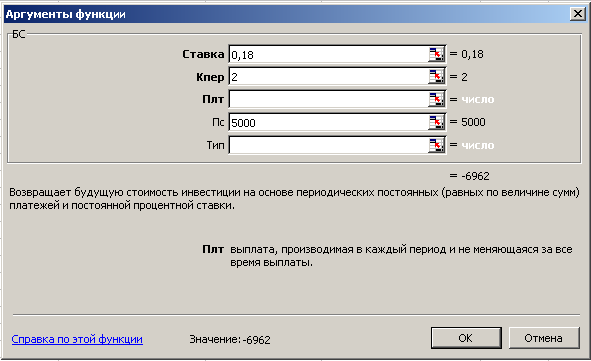The image size is (591, 361).
Task: Click into the Пс field with 5000
Action: pos(328,122)
